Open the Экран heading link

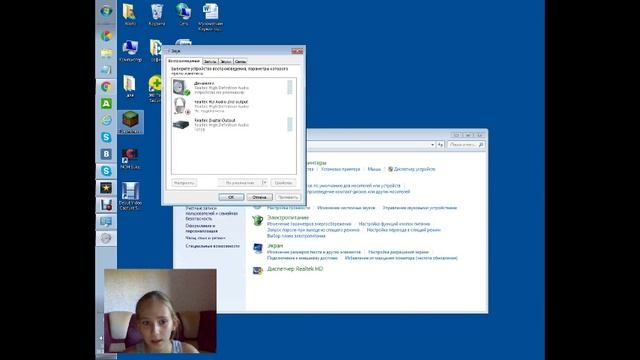click(x=275, y=246)
